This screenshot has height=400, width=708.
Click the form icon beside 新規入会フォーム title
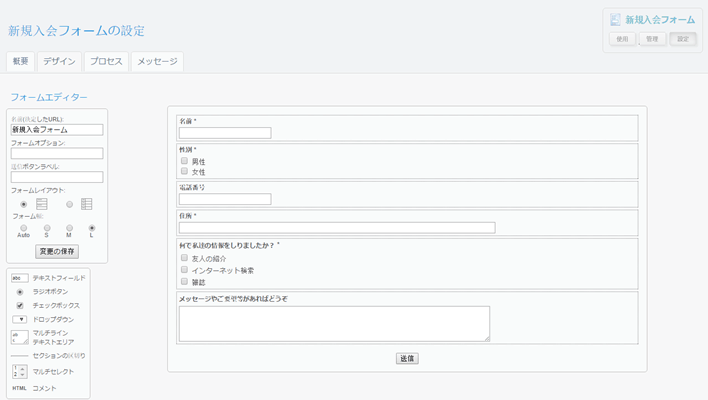615,20
